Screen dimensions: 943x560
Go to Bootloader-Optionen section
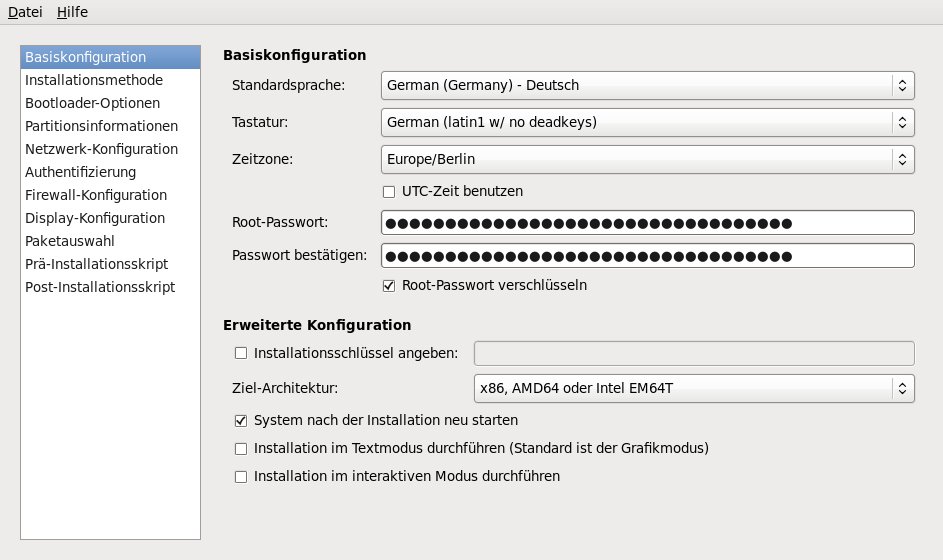(93, 103)
